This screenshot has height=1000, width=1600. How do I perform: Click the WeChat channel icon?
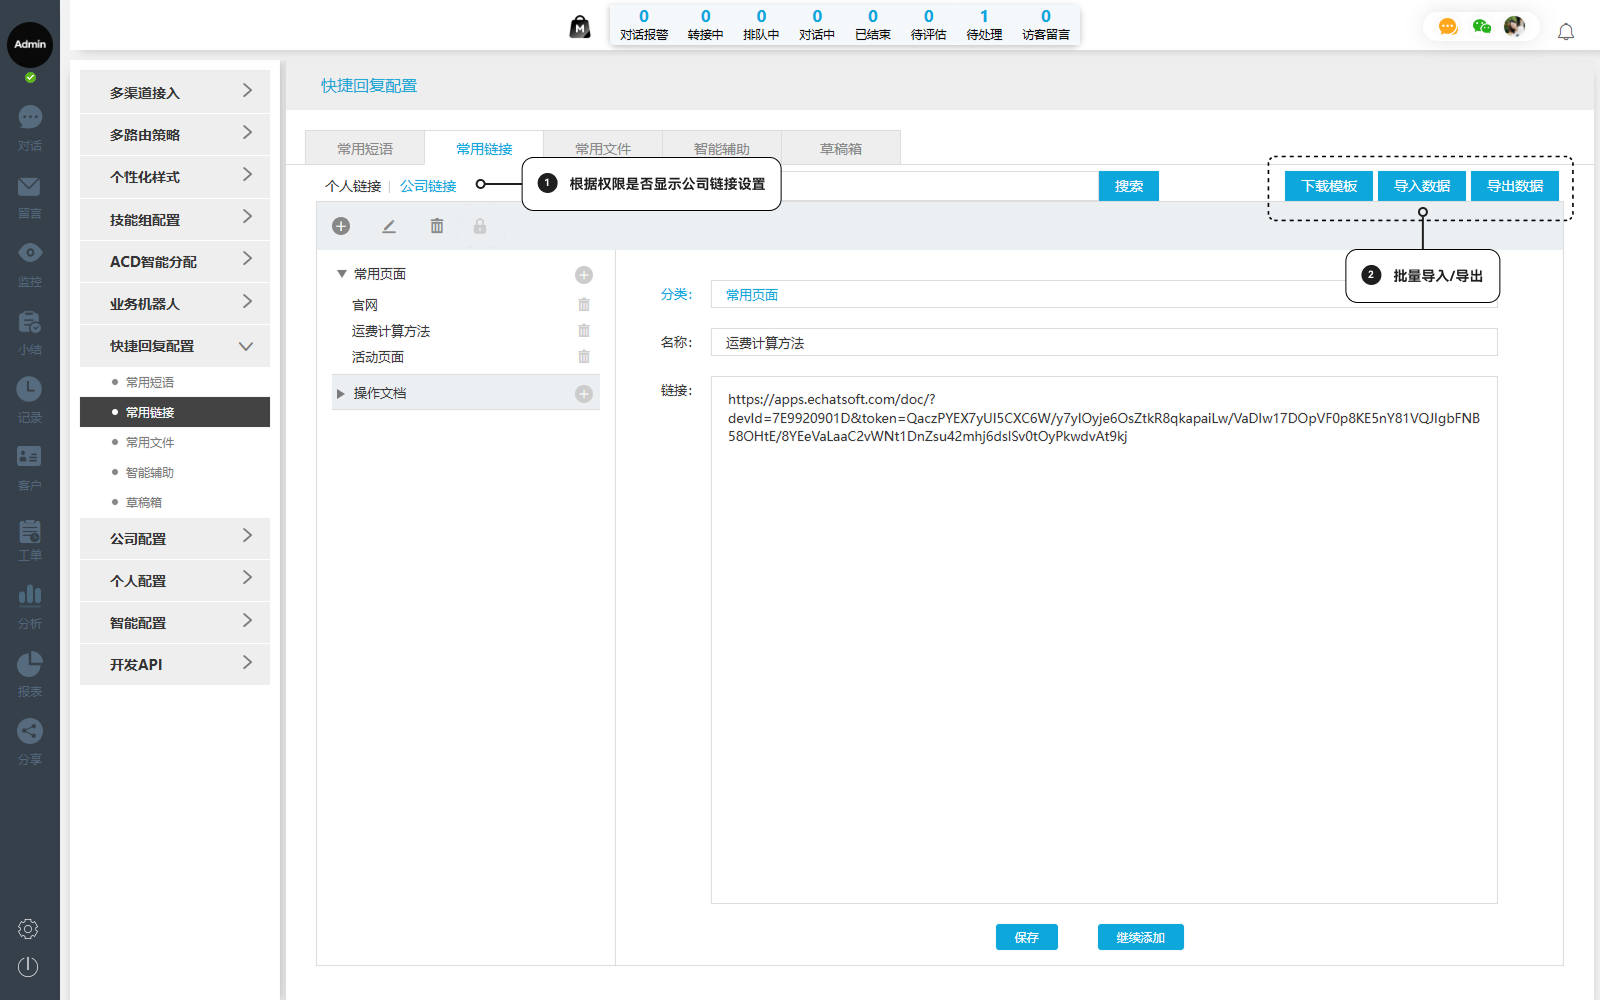click(x=1481, y=27)
